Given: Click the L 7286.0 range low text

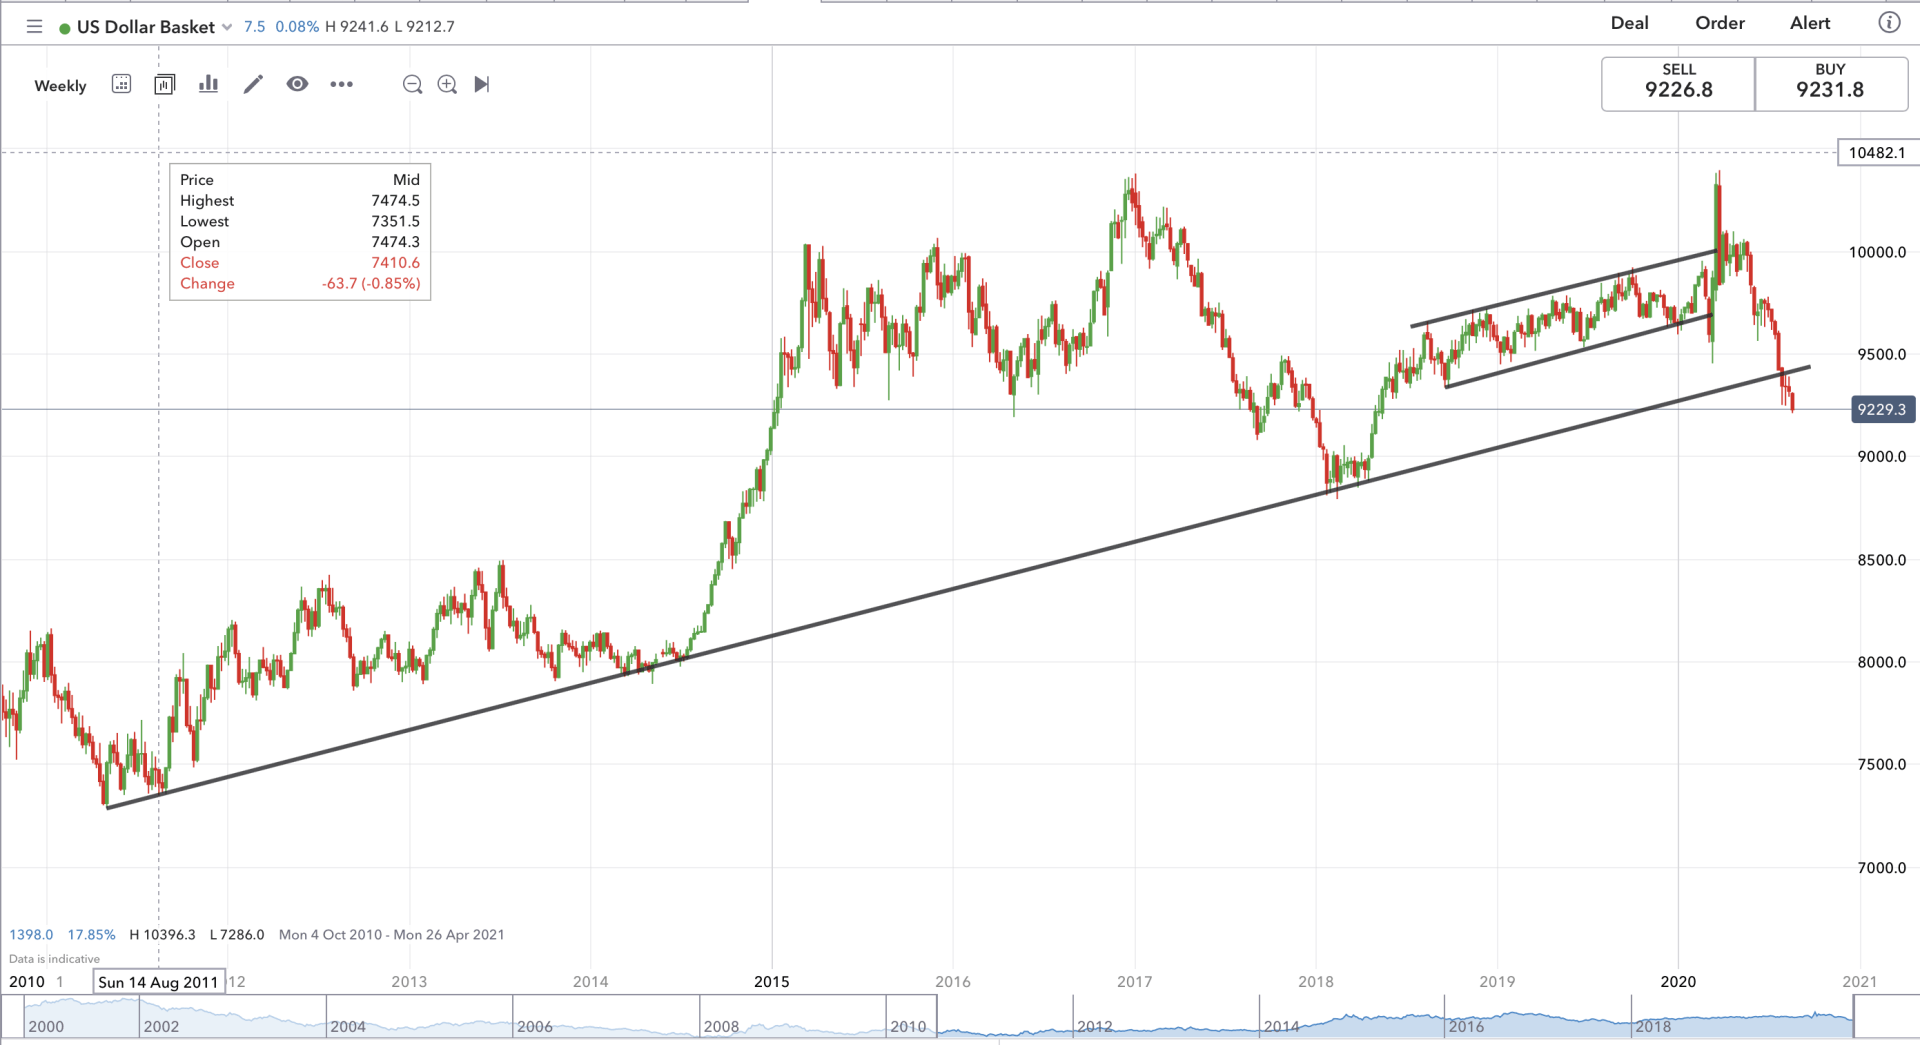Looking at the screenshot, I should click(x=237, y=935).
